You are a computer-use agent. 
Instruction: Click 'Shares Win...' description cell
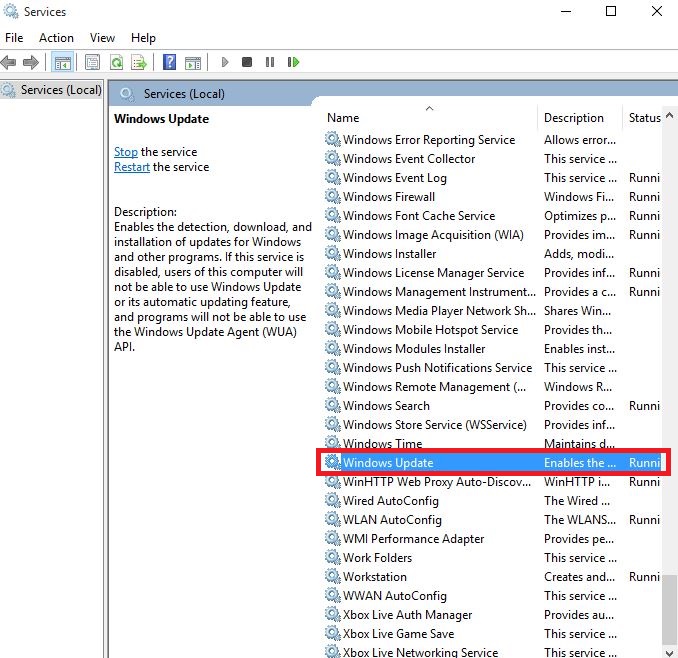(577, 311)
